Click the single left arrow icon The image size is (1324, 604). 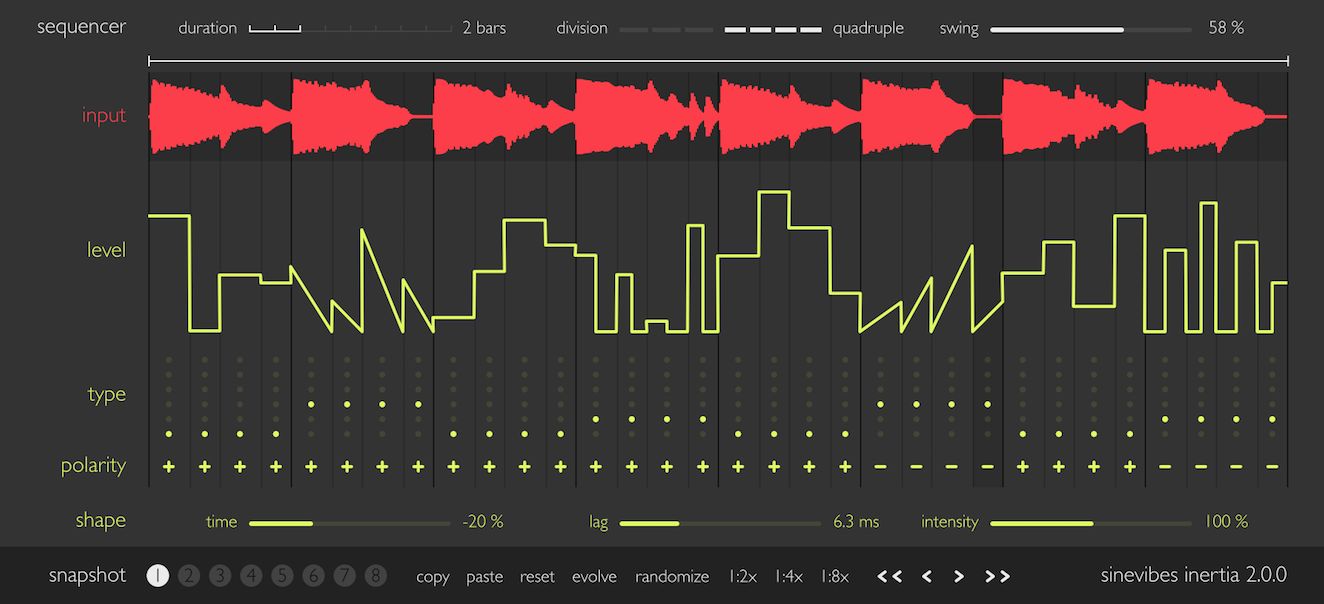[927, 576]
